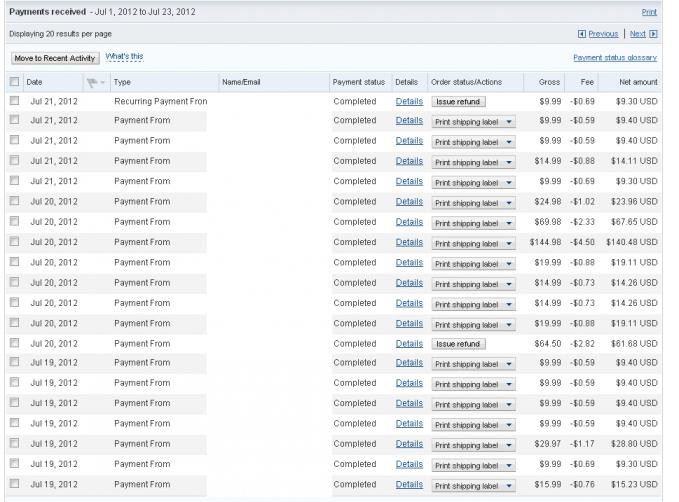Click the Order status/Actions column header
Image resolution: width=679 pixels, height=502 pixels.
[466, 82]
